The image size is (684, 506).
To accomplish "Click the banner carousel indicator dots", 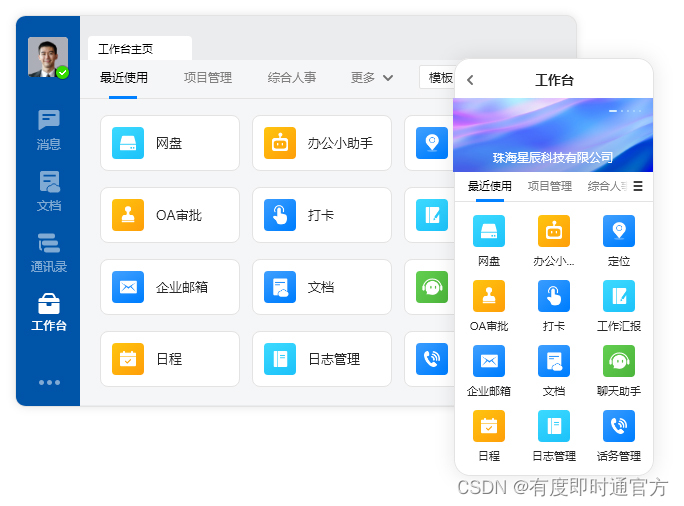I will [x=625, y=111].
